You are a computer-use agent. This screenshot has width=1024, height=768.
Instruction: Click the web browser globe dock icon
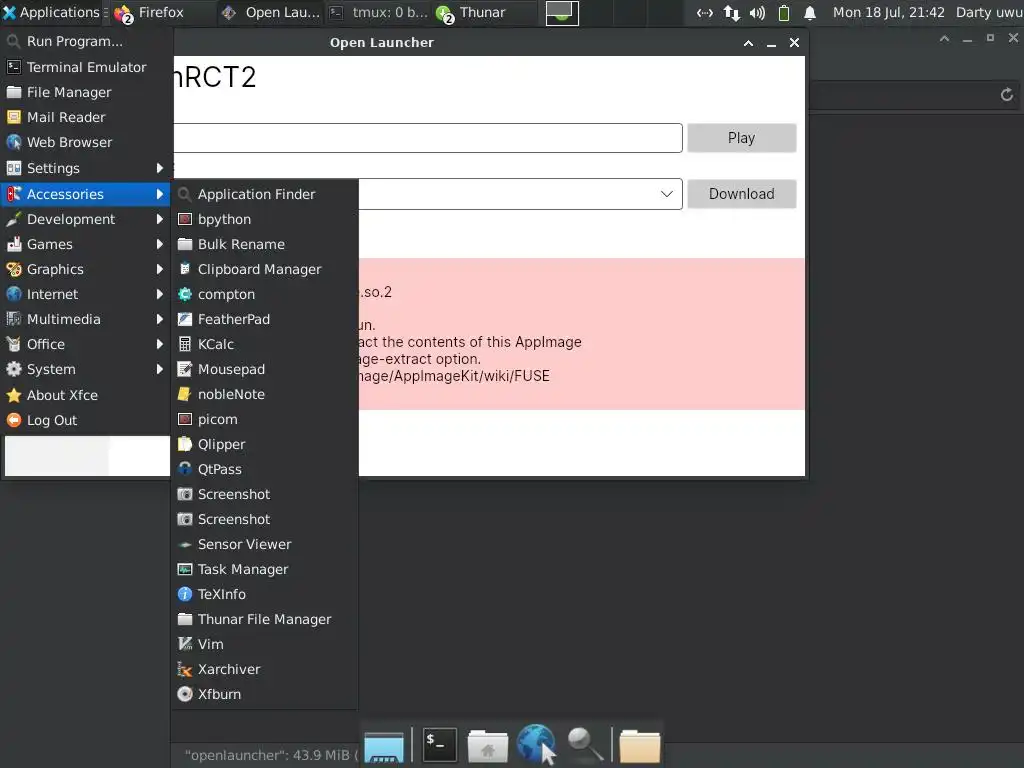tap(536, 744)
